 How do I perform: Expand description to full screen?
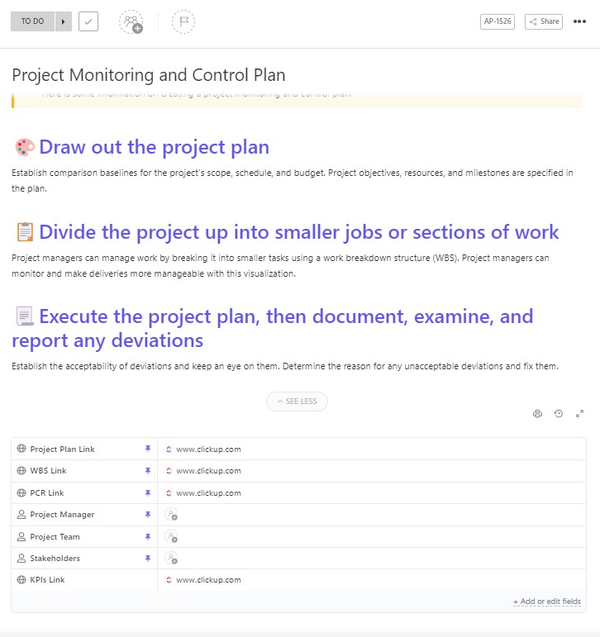pyautogui.click(x=580, y=414)
